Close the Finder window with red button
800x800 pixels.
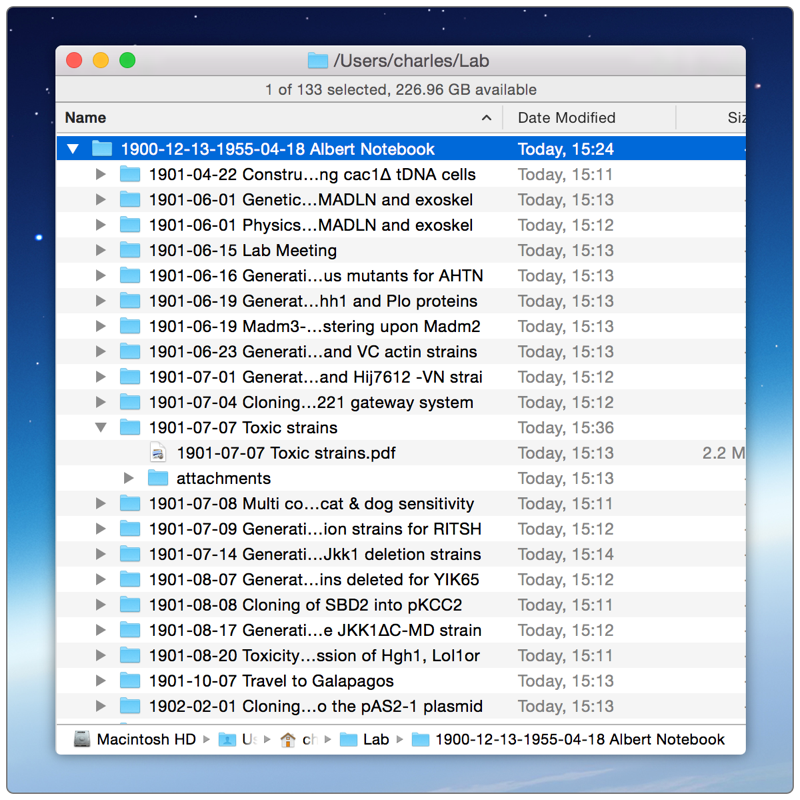click(x=74, y=60)
